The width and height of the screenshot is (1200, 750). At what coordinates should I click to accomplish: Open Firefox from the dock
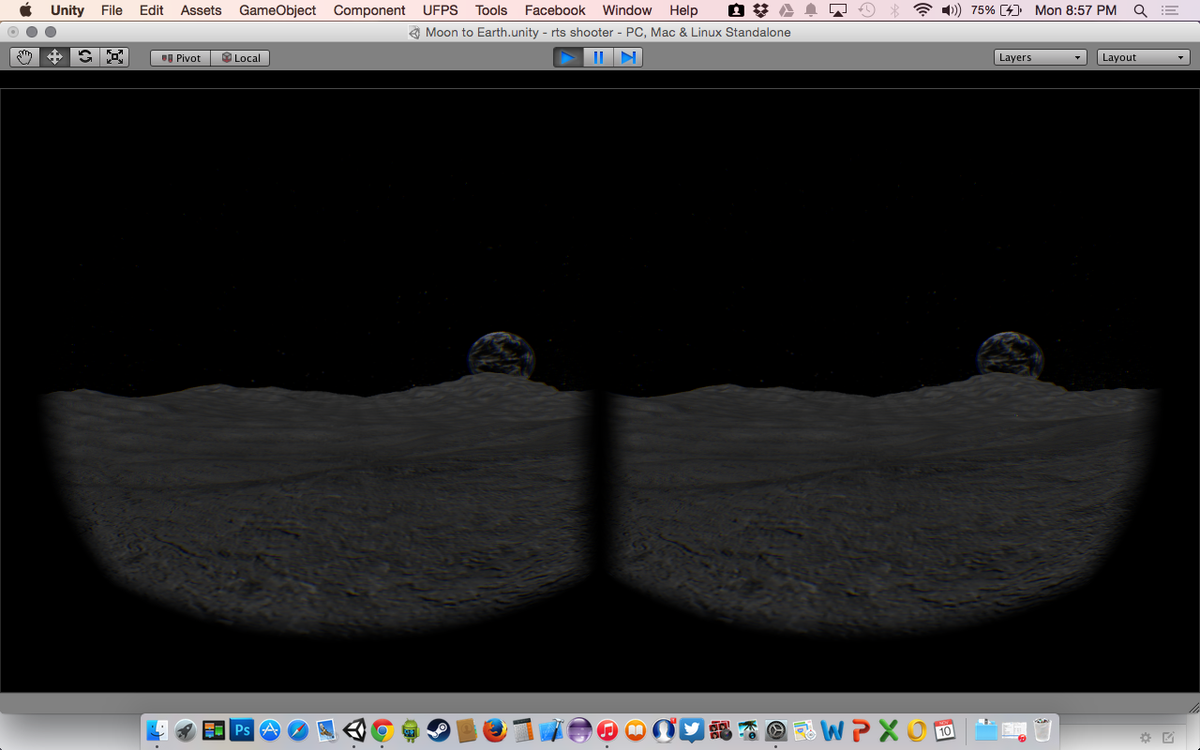click(494, 731)
